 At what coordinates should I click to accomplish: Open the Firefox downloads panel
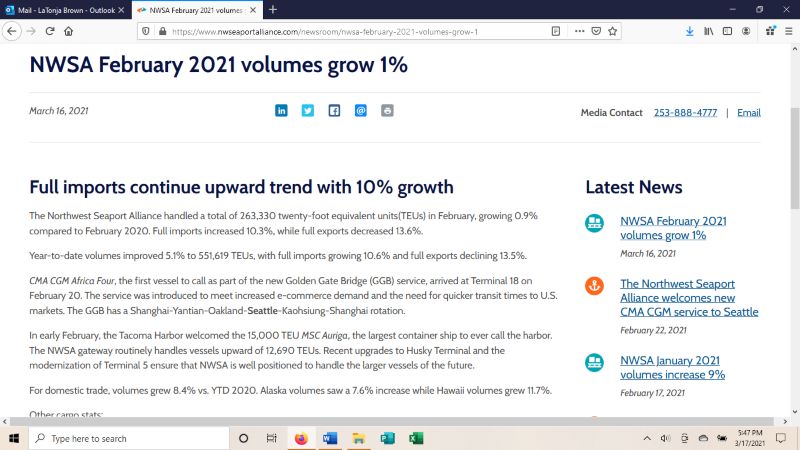(690, 31)
